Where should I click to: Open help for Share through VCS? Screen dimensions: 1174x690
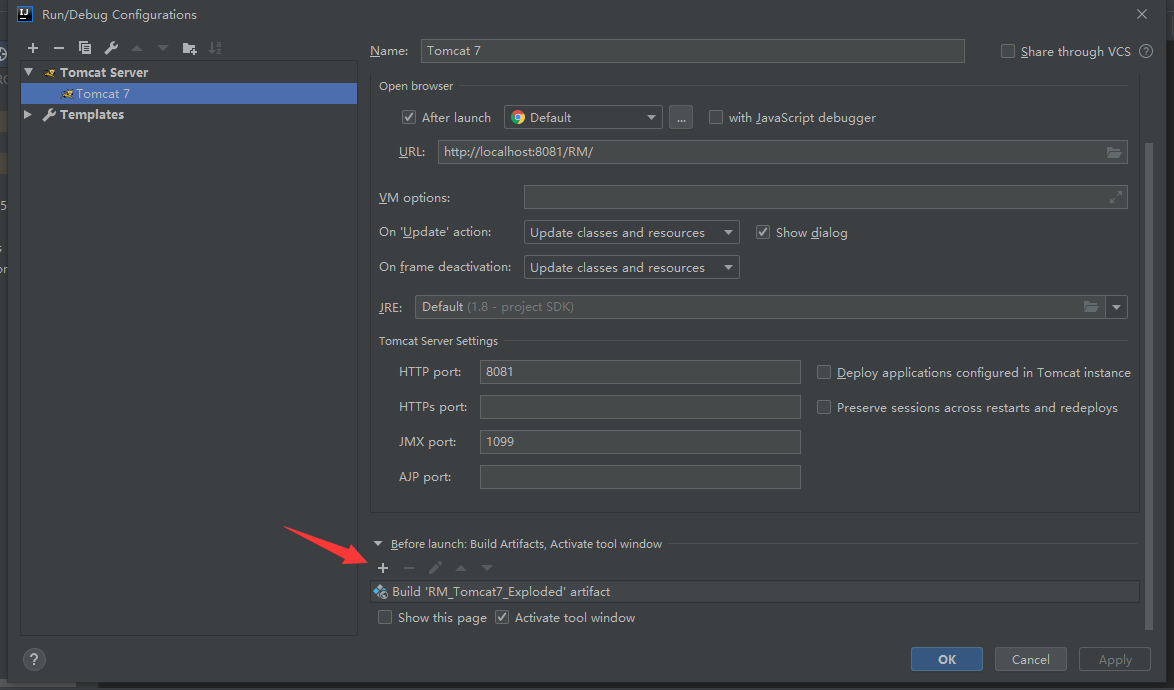pos(1146,51)
